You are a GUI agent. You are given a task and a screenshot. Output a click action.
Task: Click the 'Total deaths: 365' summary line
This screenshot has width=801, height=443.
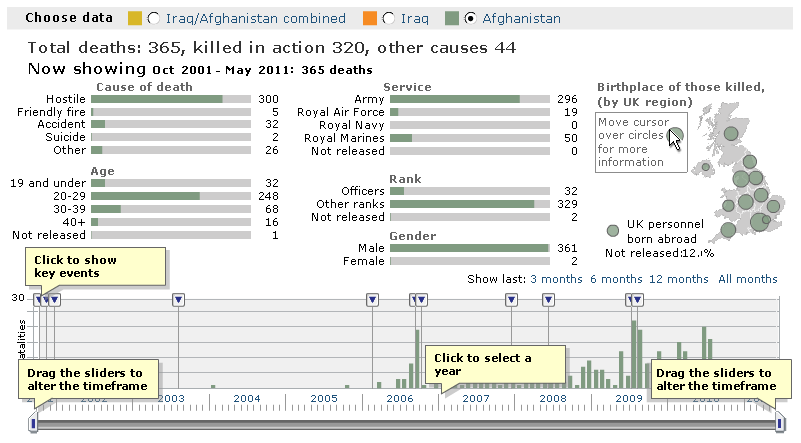(x=272, y=48)
